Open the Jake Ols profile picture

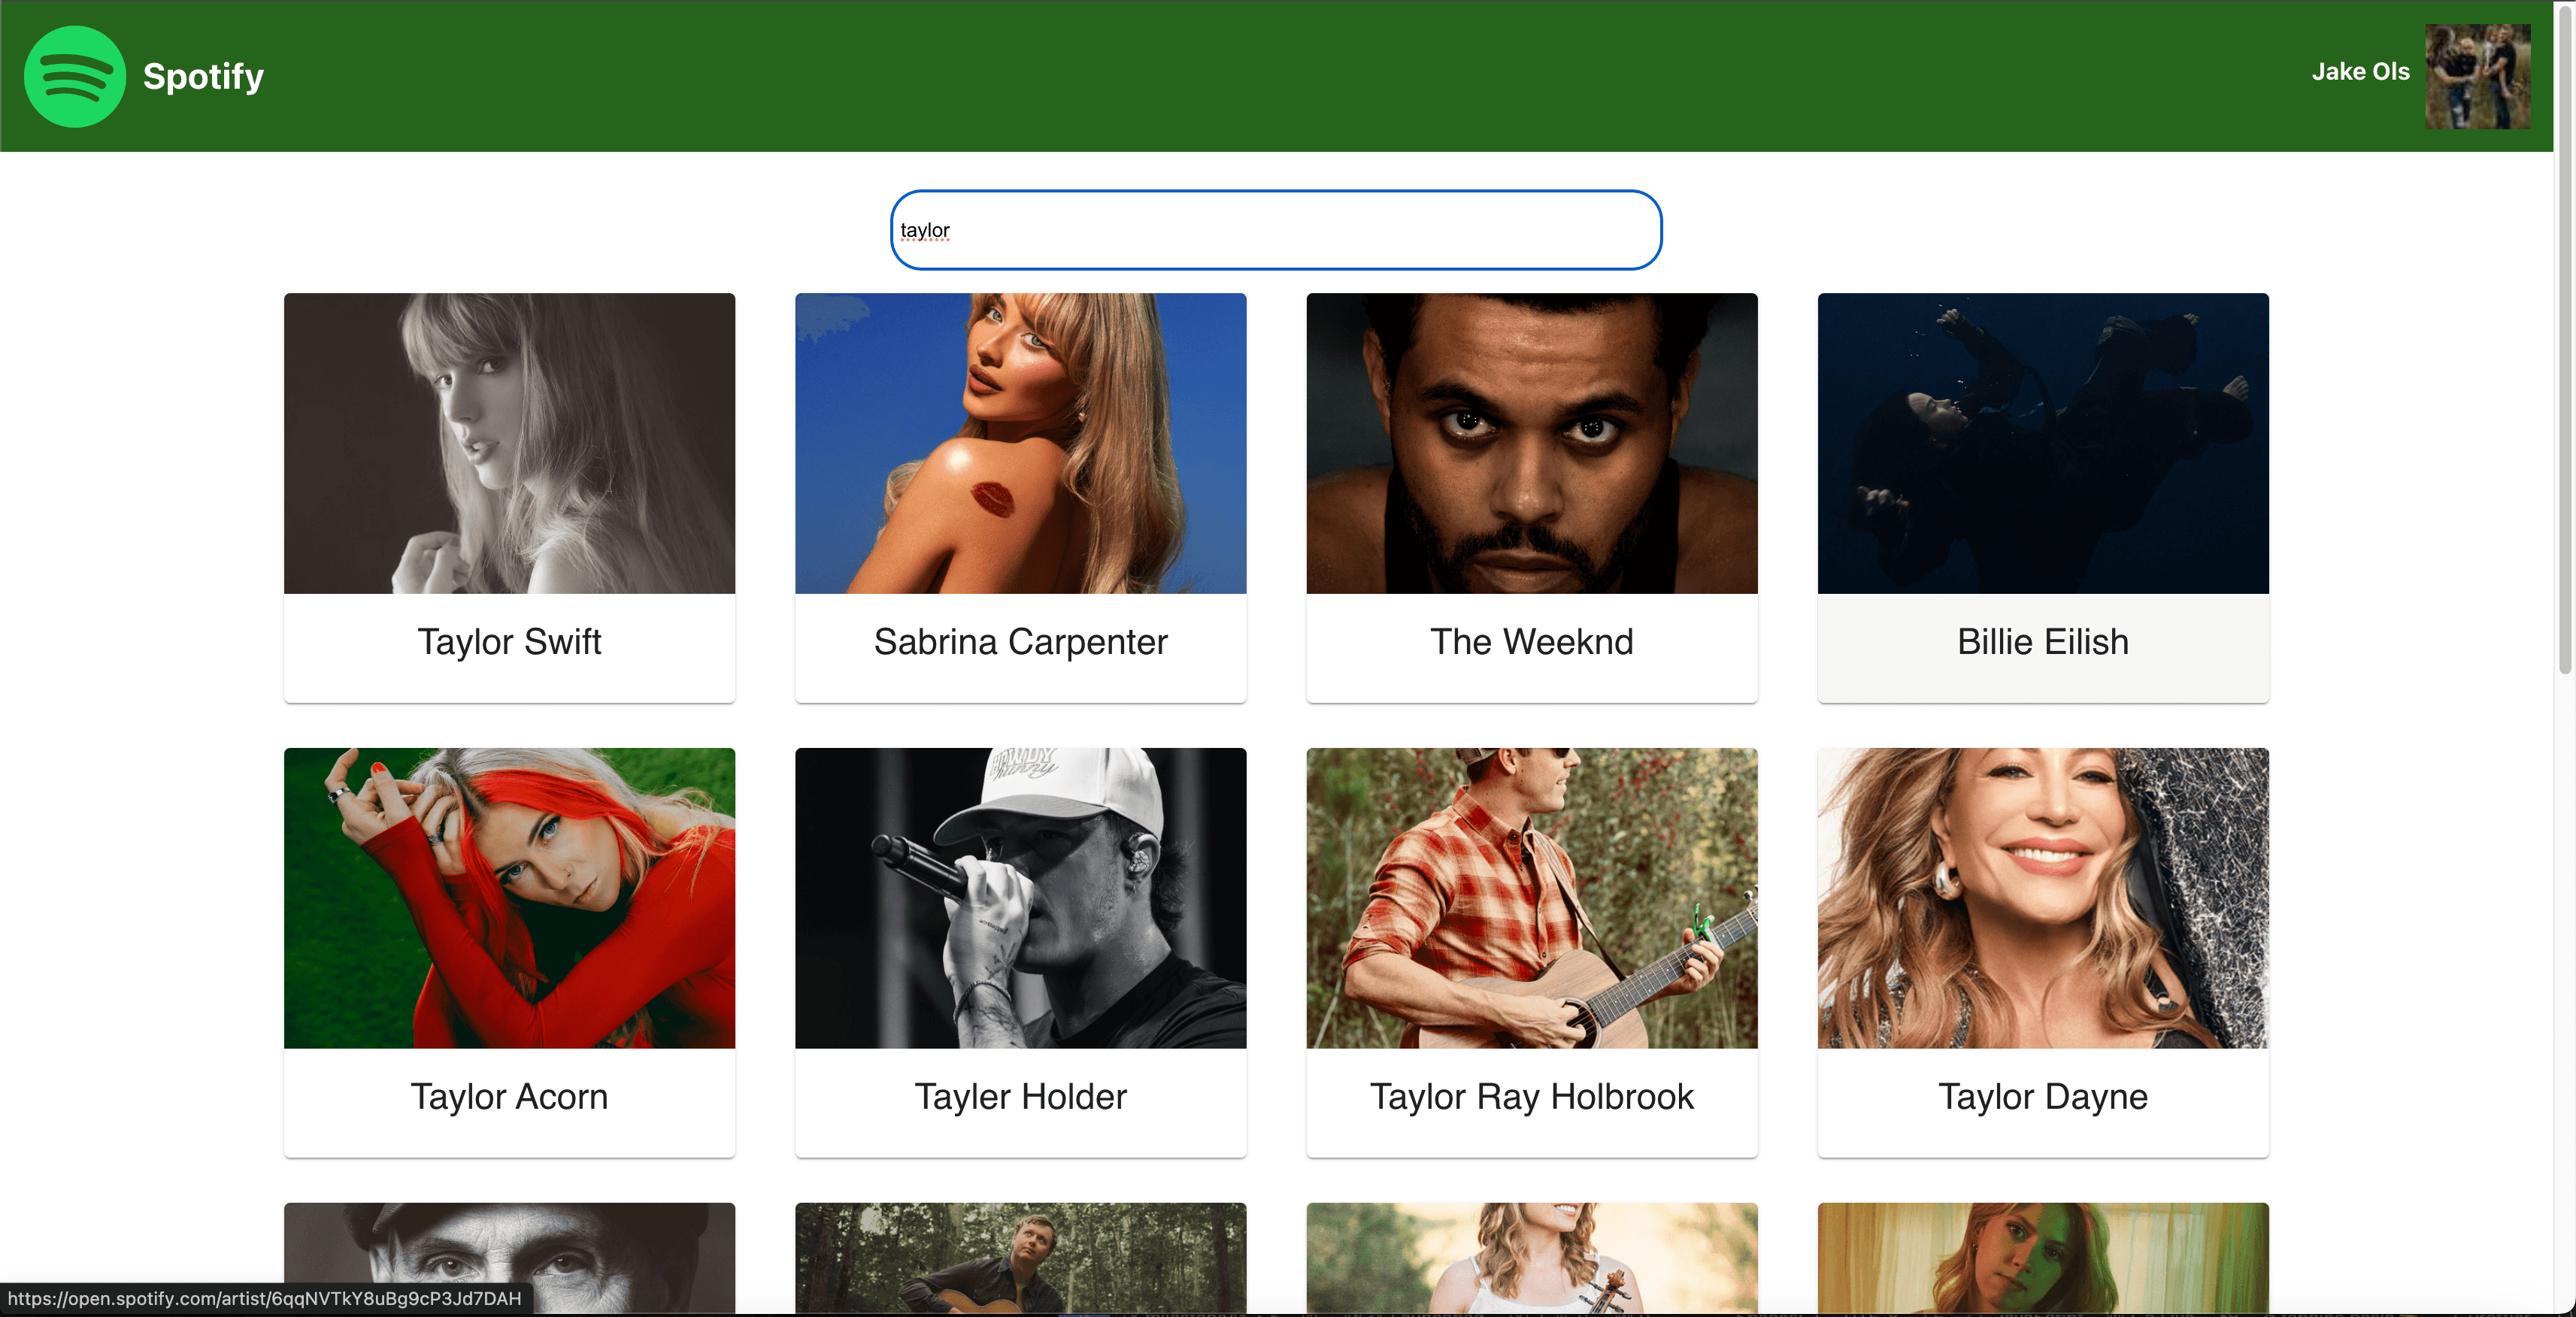[x=2478, y=77]
